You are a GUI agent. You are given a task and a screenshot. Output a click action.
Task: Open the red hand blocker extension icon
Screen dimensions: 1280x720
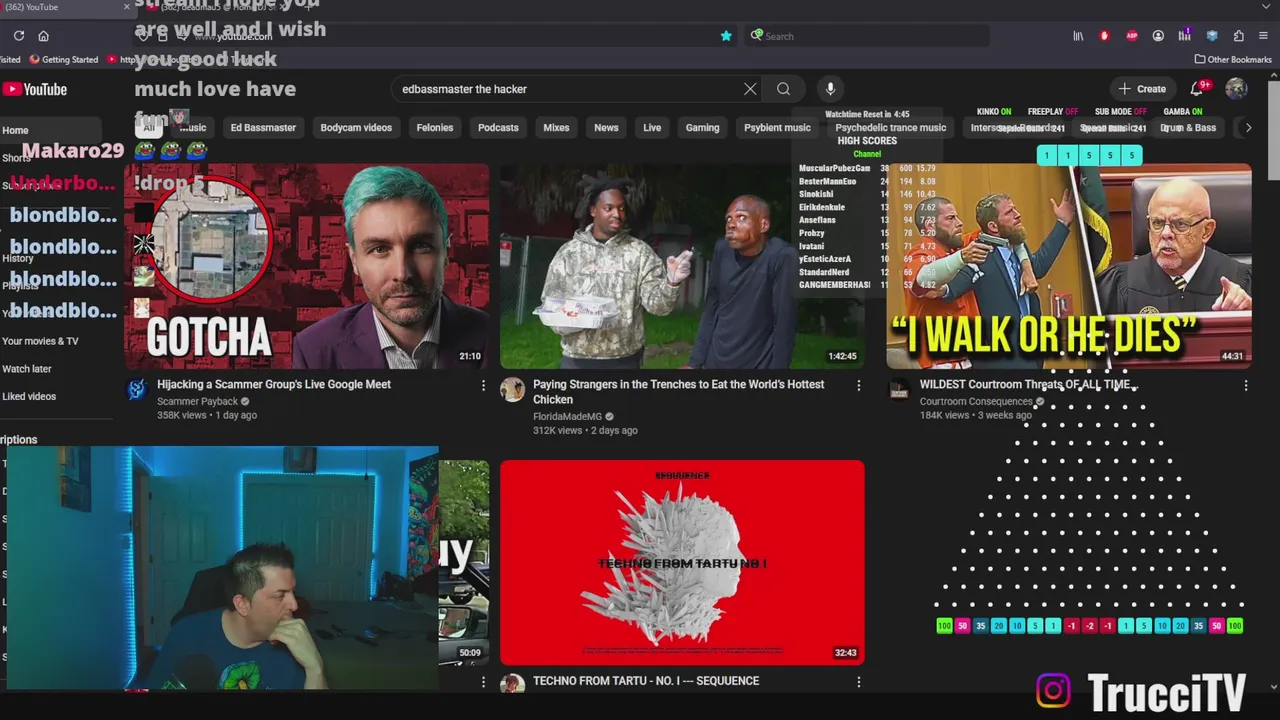tap(1105, 36)
